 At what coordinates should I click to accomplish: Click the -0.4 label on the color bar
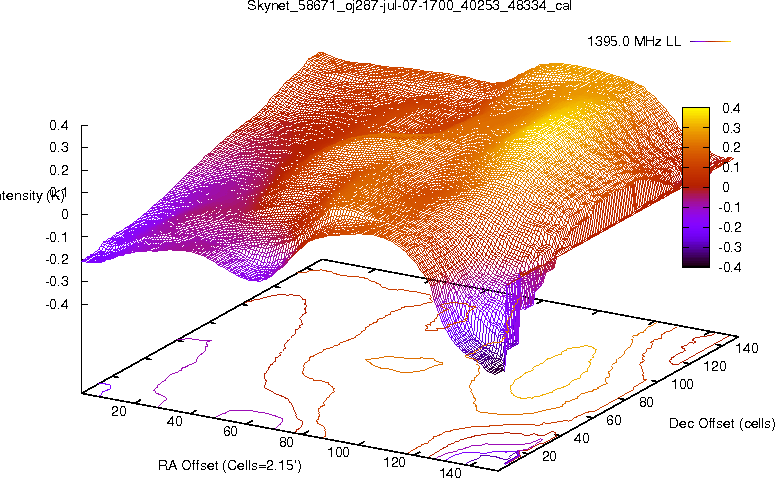(x=730, y=267)
